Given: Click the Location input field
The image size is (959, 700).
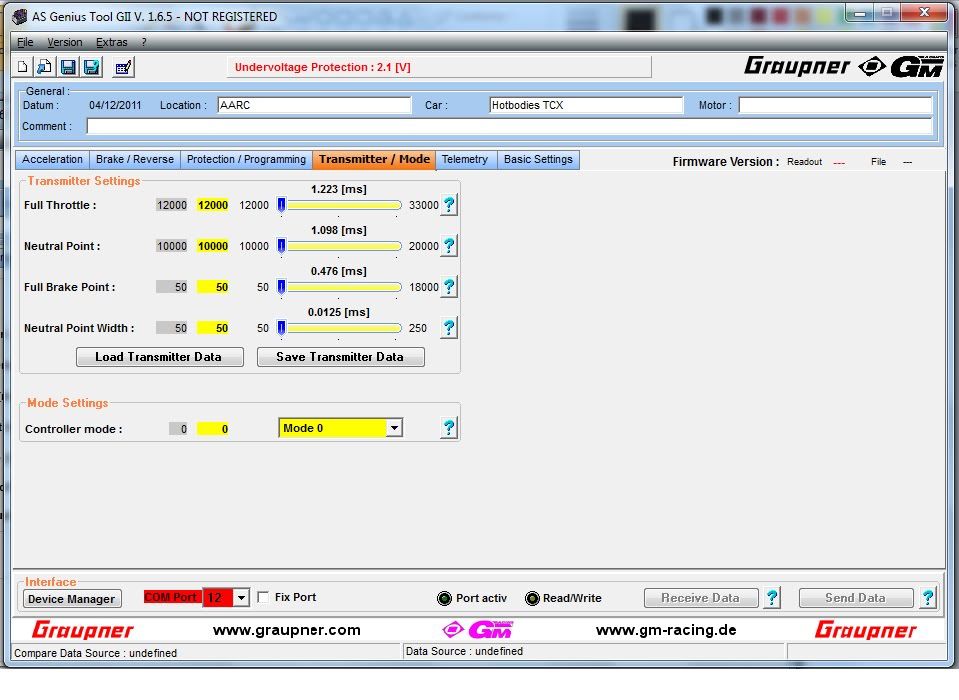Looking at the screenshot, I should click(314, 105).
